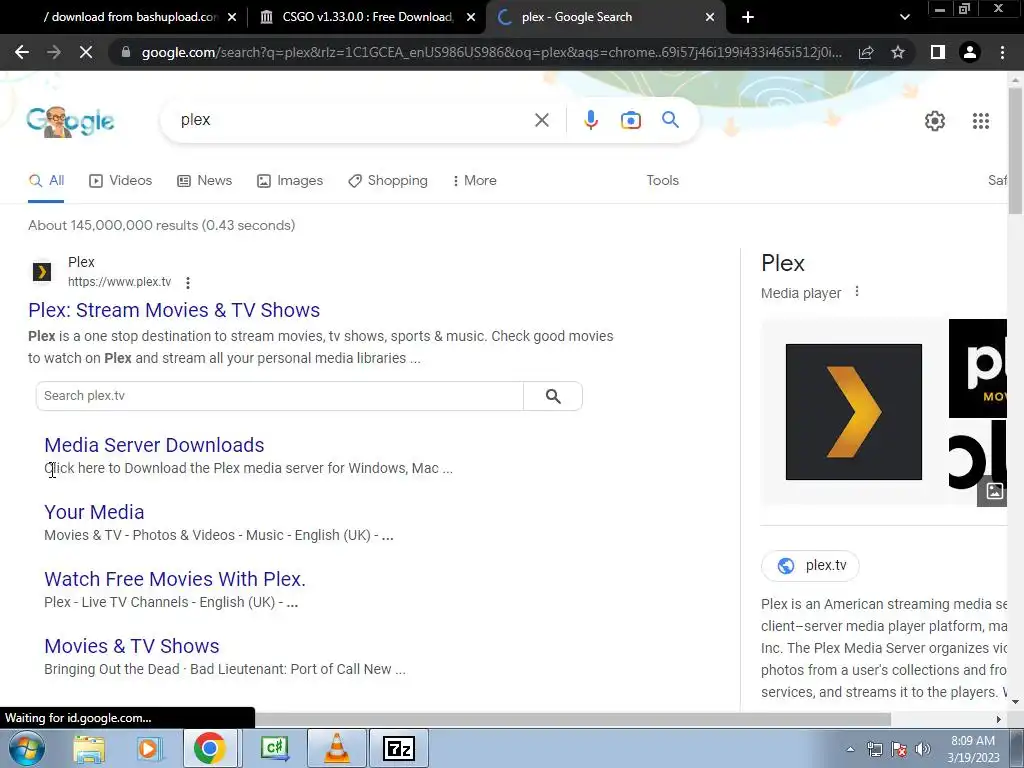Close the CSGO v1.33.0.0 tab

[471, 17]
